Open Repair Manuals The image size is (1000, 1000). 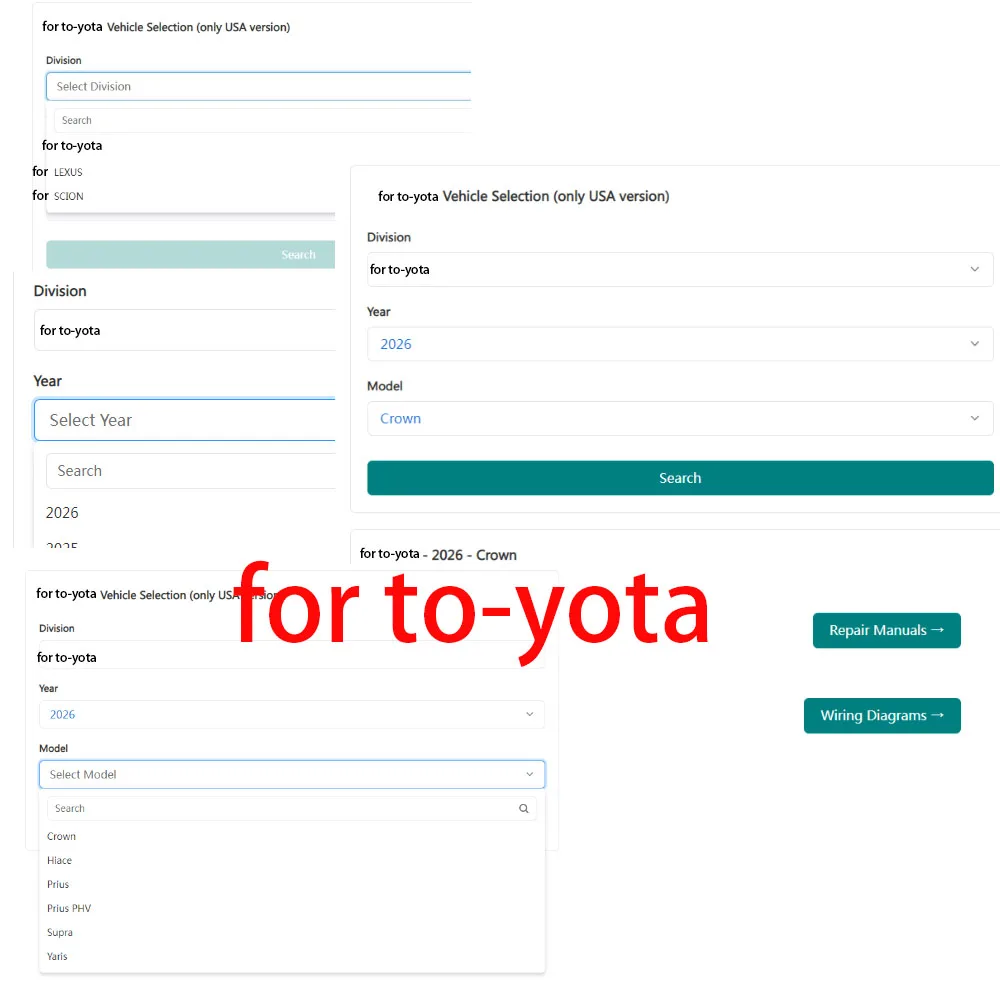tap(886, 631)
